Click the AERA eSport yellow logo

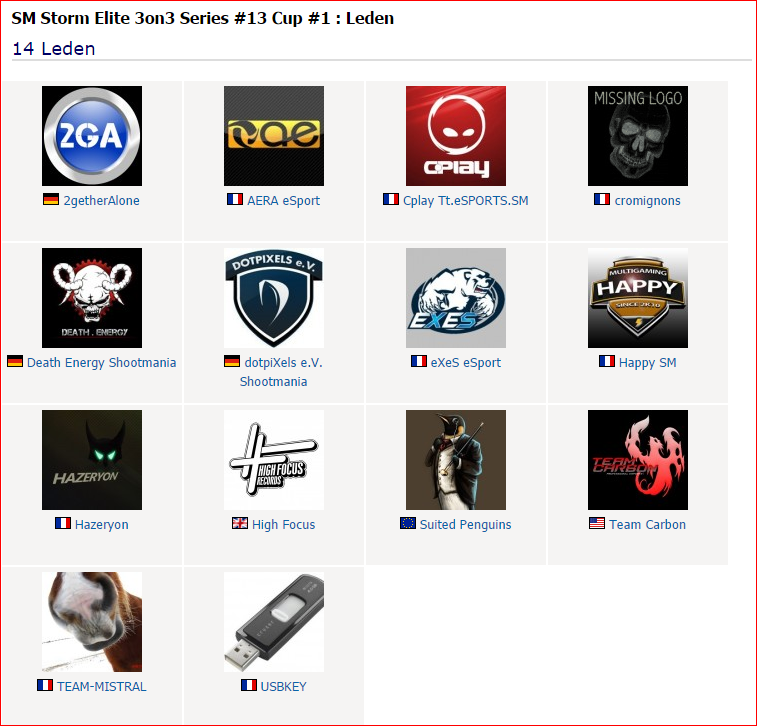[274, 136]
